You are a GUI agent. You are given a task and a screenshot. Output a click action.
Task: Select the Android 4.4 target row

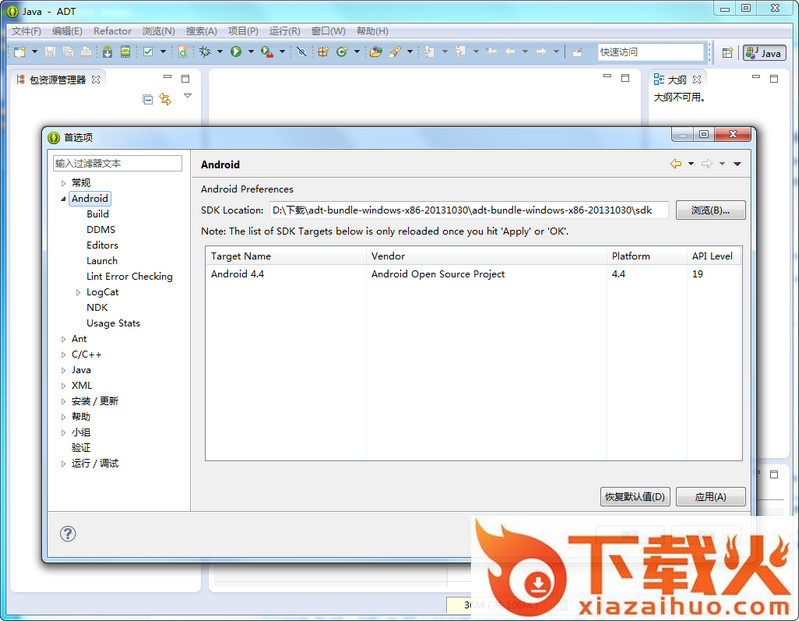400,274
